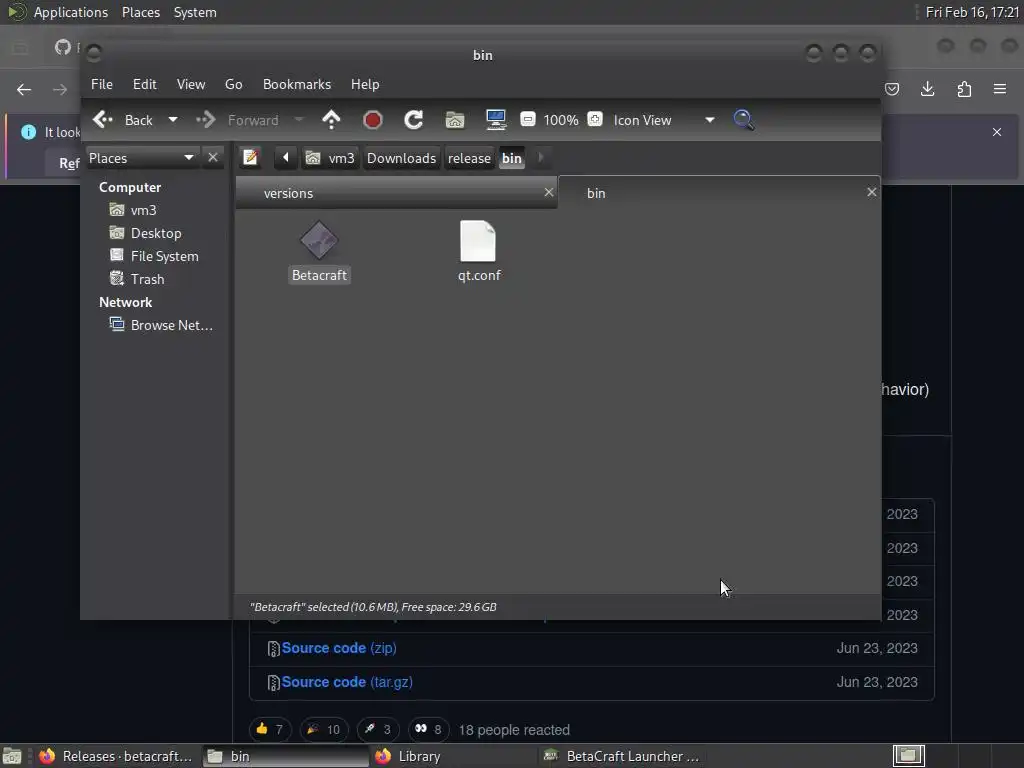
Task: Open the File menu
Action: click(x=101, y=84)
